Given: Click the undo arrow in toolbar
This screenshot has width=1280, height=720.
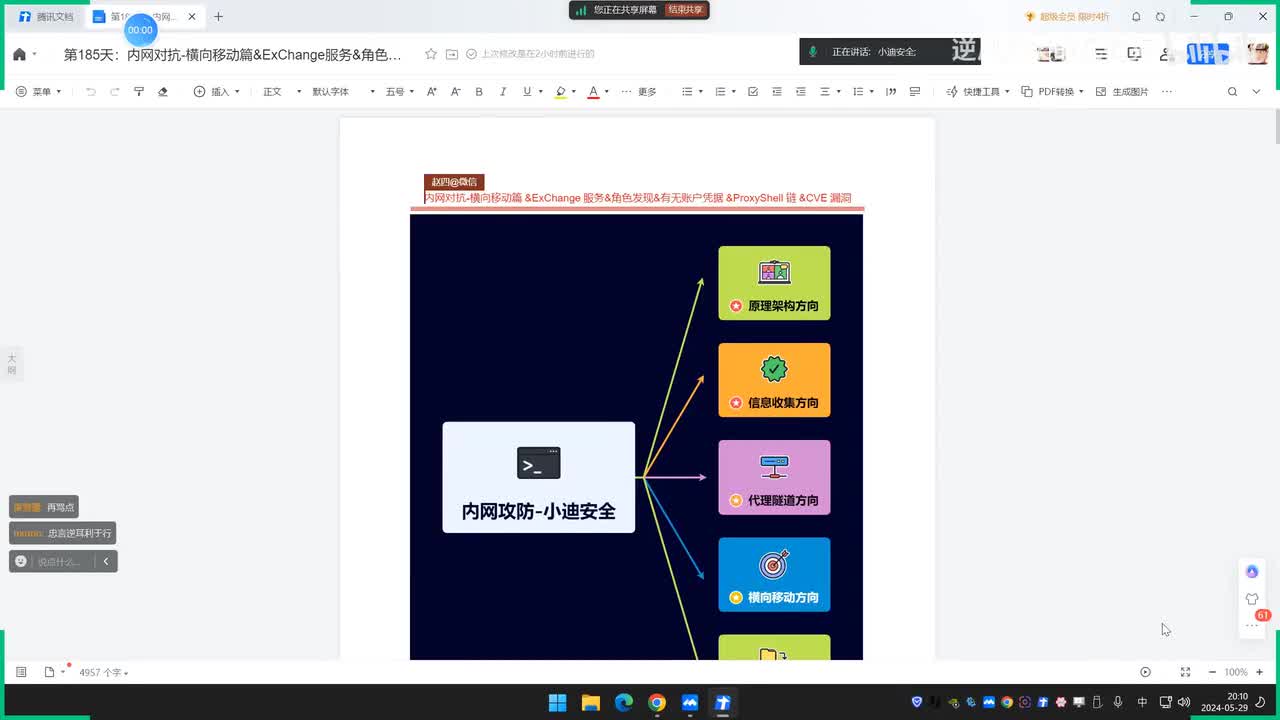Looking at the screenshot, I should 91,91.
